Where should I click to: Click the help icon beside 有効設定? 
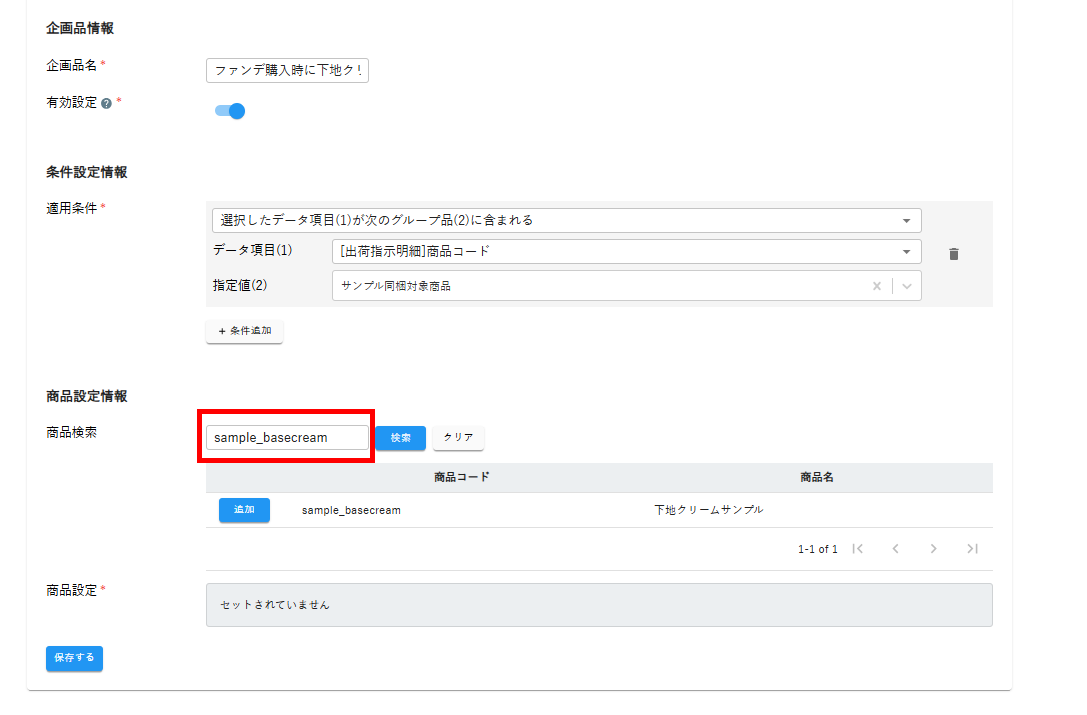coord(106,103)
